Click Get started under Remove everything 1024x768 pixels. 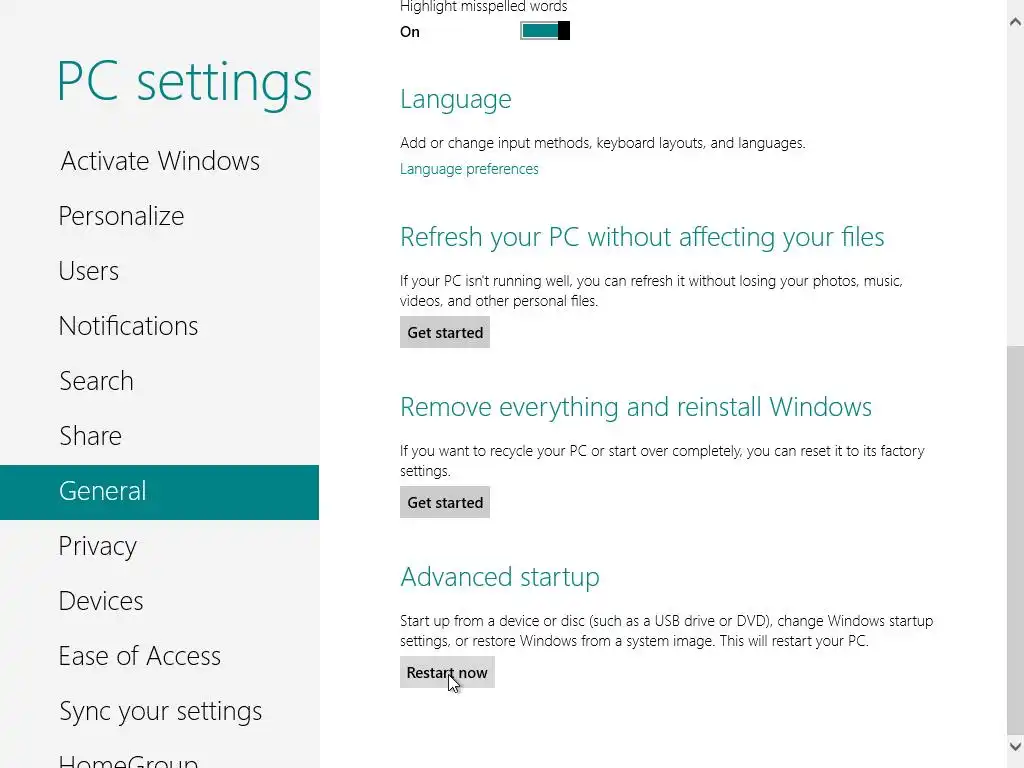445,502
